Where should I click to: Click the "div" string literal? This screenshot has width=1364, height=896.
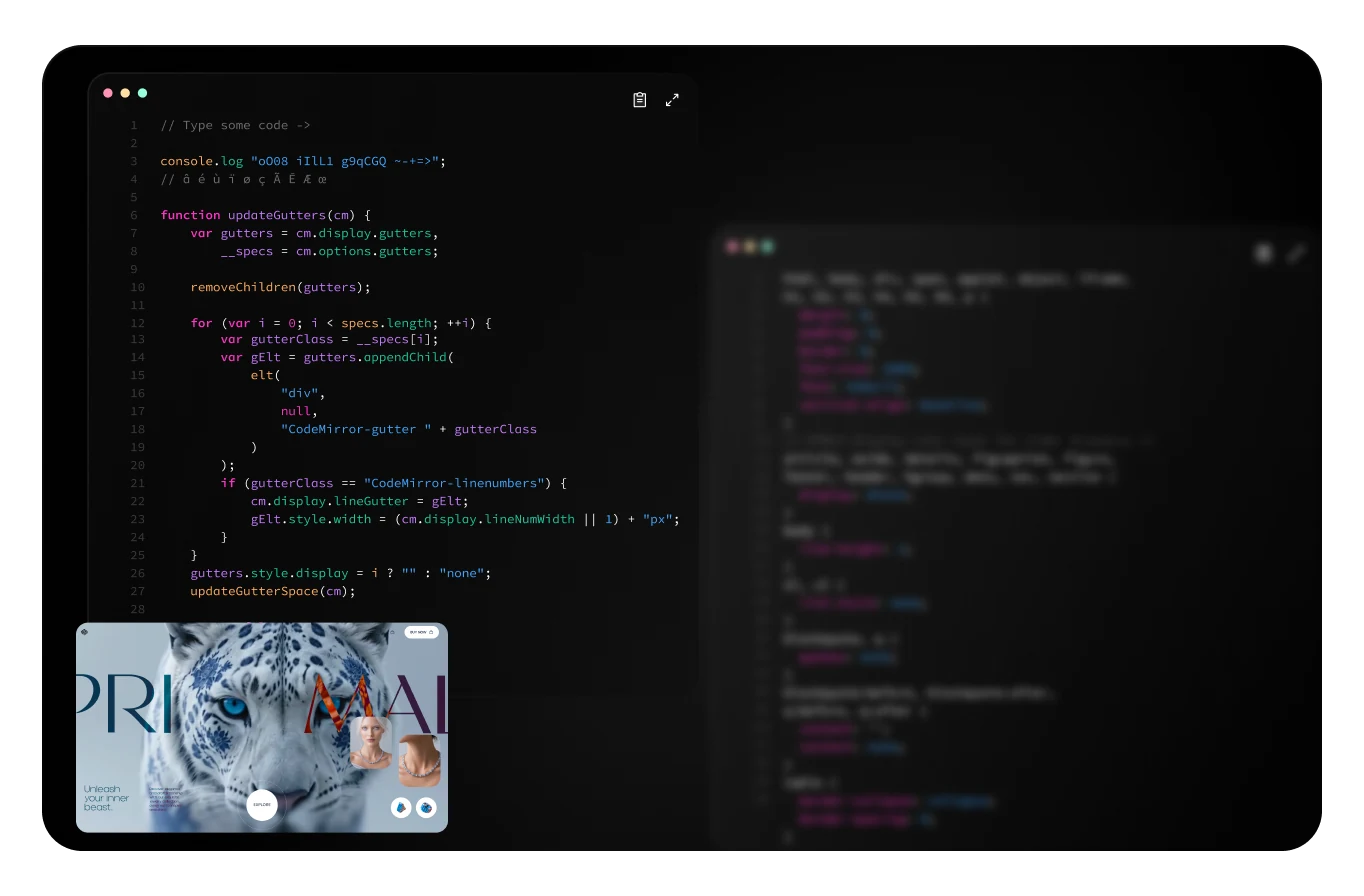(299, 393)
